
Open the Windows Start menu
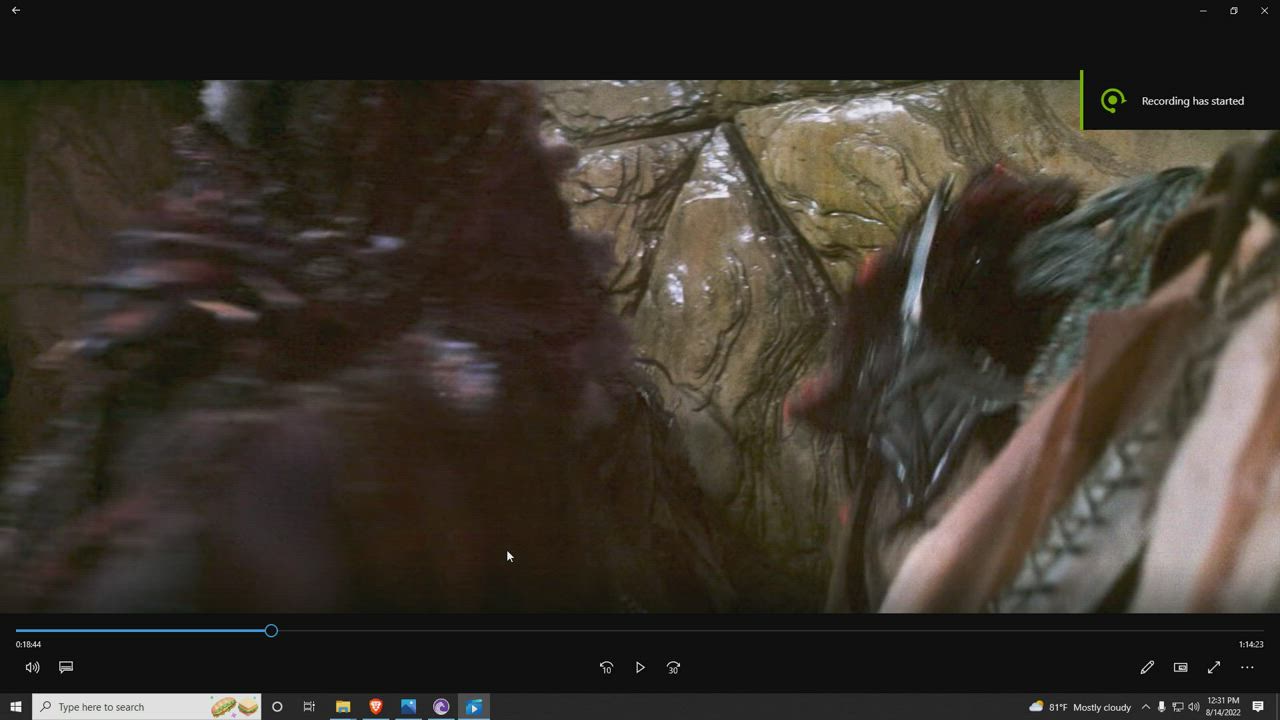[x=16, y=707]
